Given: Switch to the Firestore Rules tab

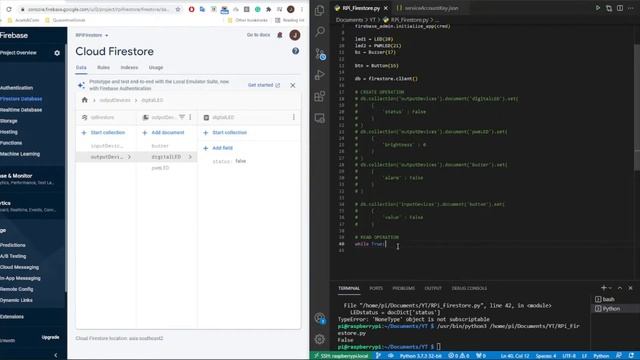Looking at the screenshot, I should [x=103, y=67].
